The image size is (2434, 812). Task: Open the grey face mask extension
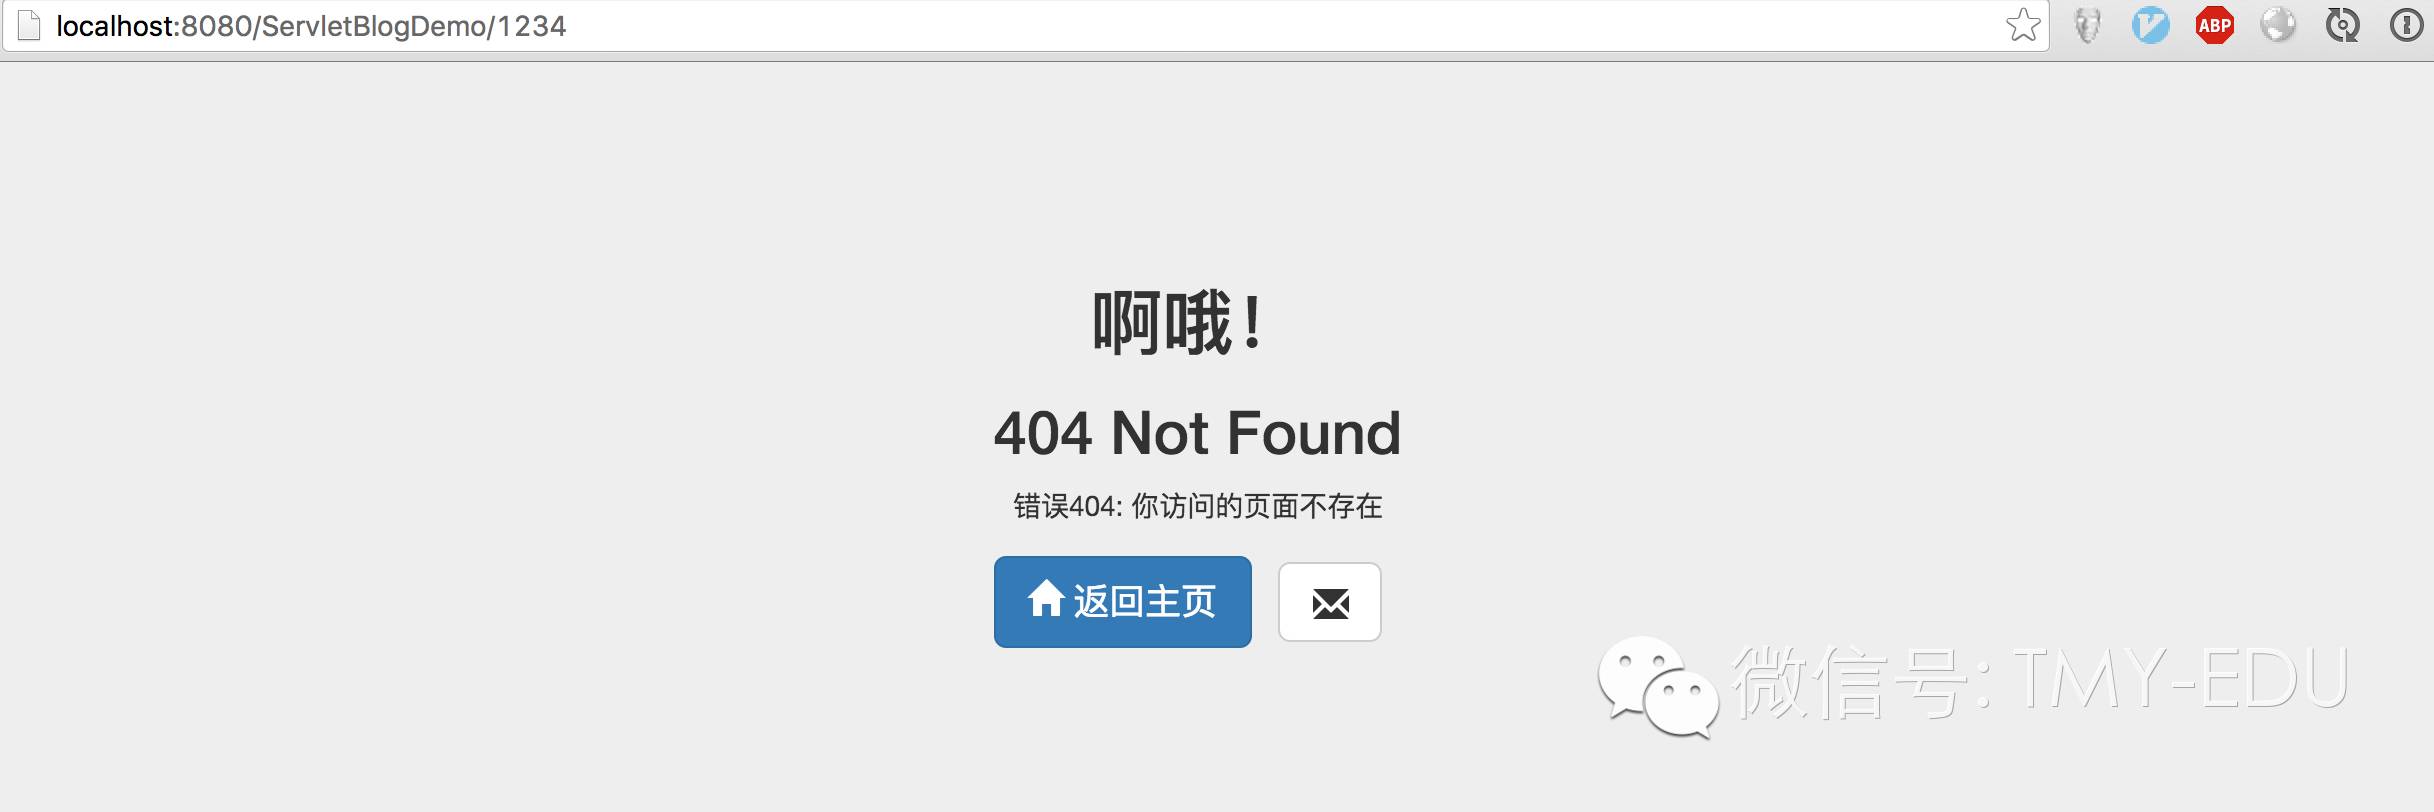[2087, 26]
